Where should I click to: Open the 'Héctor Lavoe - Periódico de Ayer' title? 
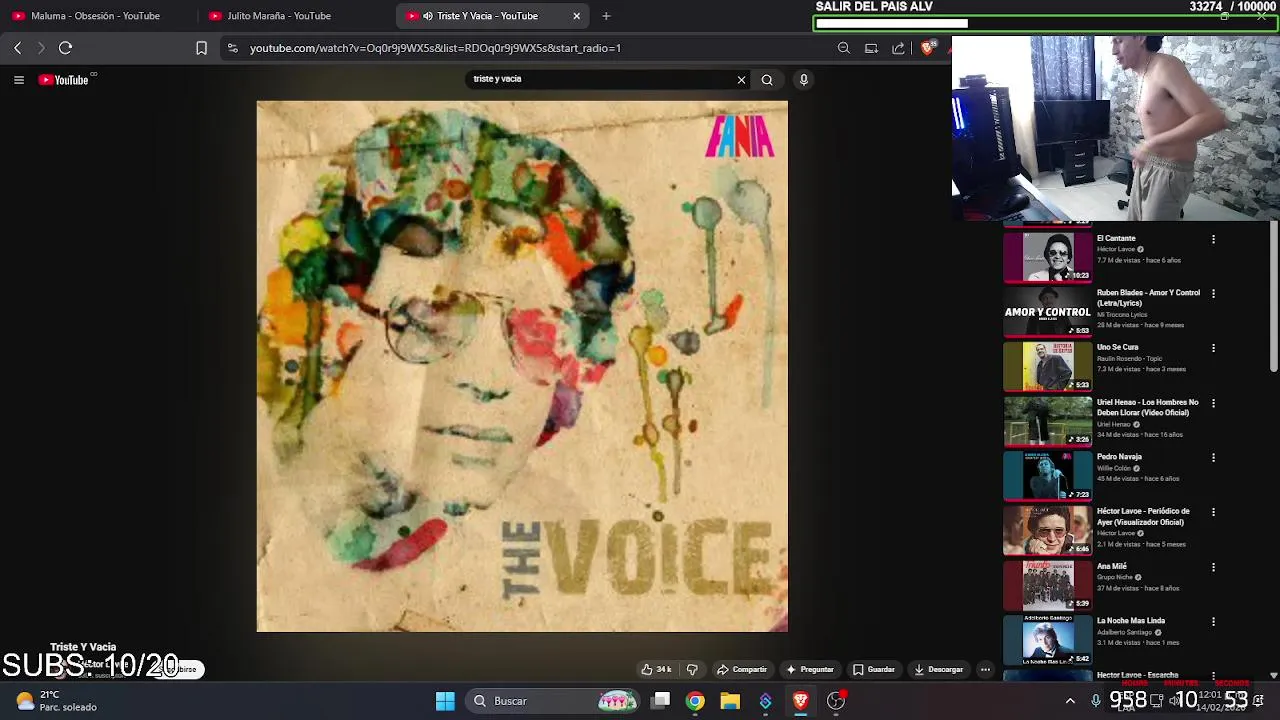[1143, 516]
